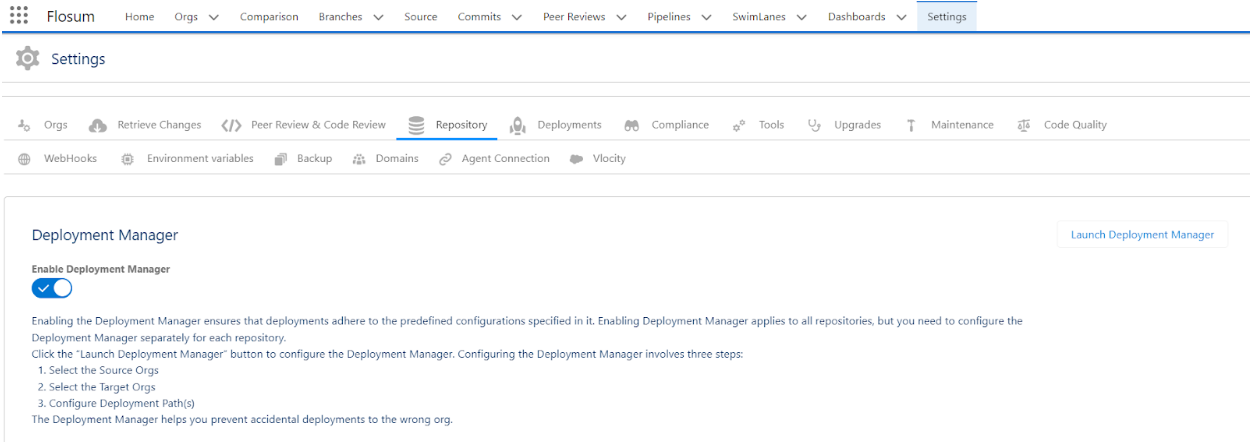Image resolution: width=1256 pixels, height=442 pixels.
Task: Click the Vlocity cloud icon
Action: coord(576,159)
